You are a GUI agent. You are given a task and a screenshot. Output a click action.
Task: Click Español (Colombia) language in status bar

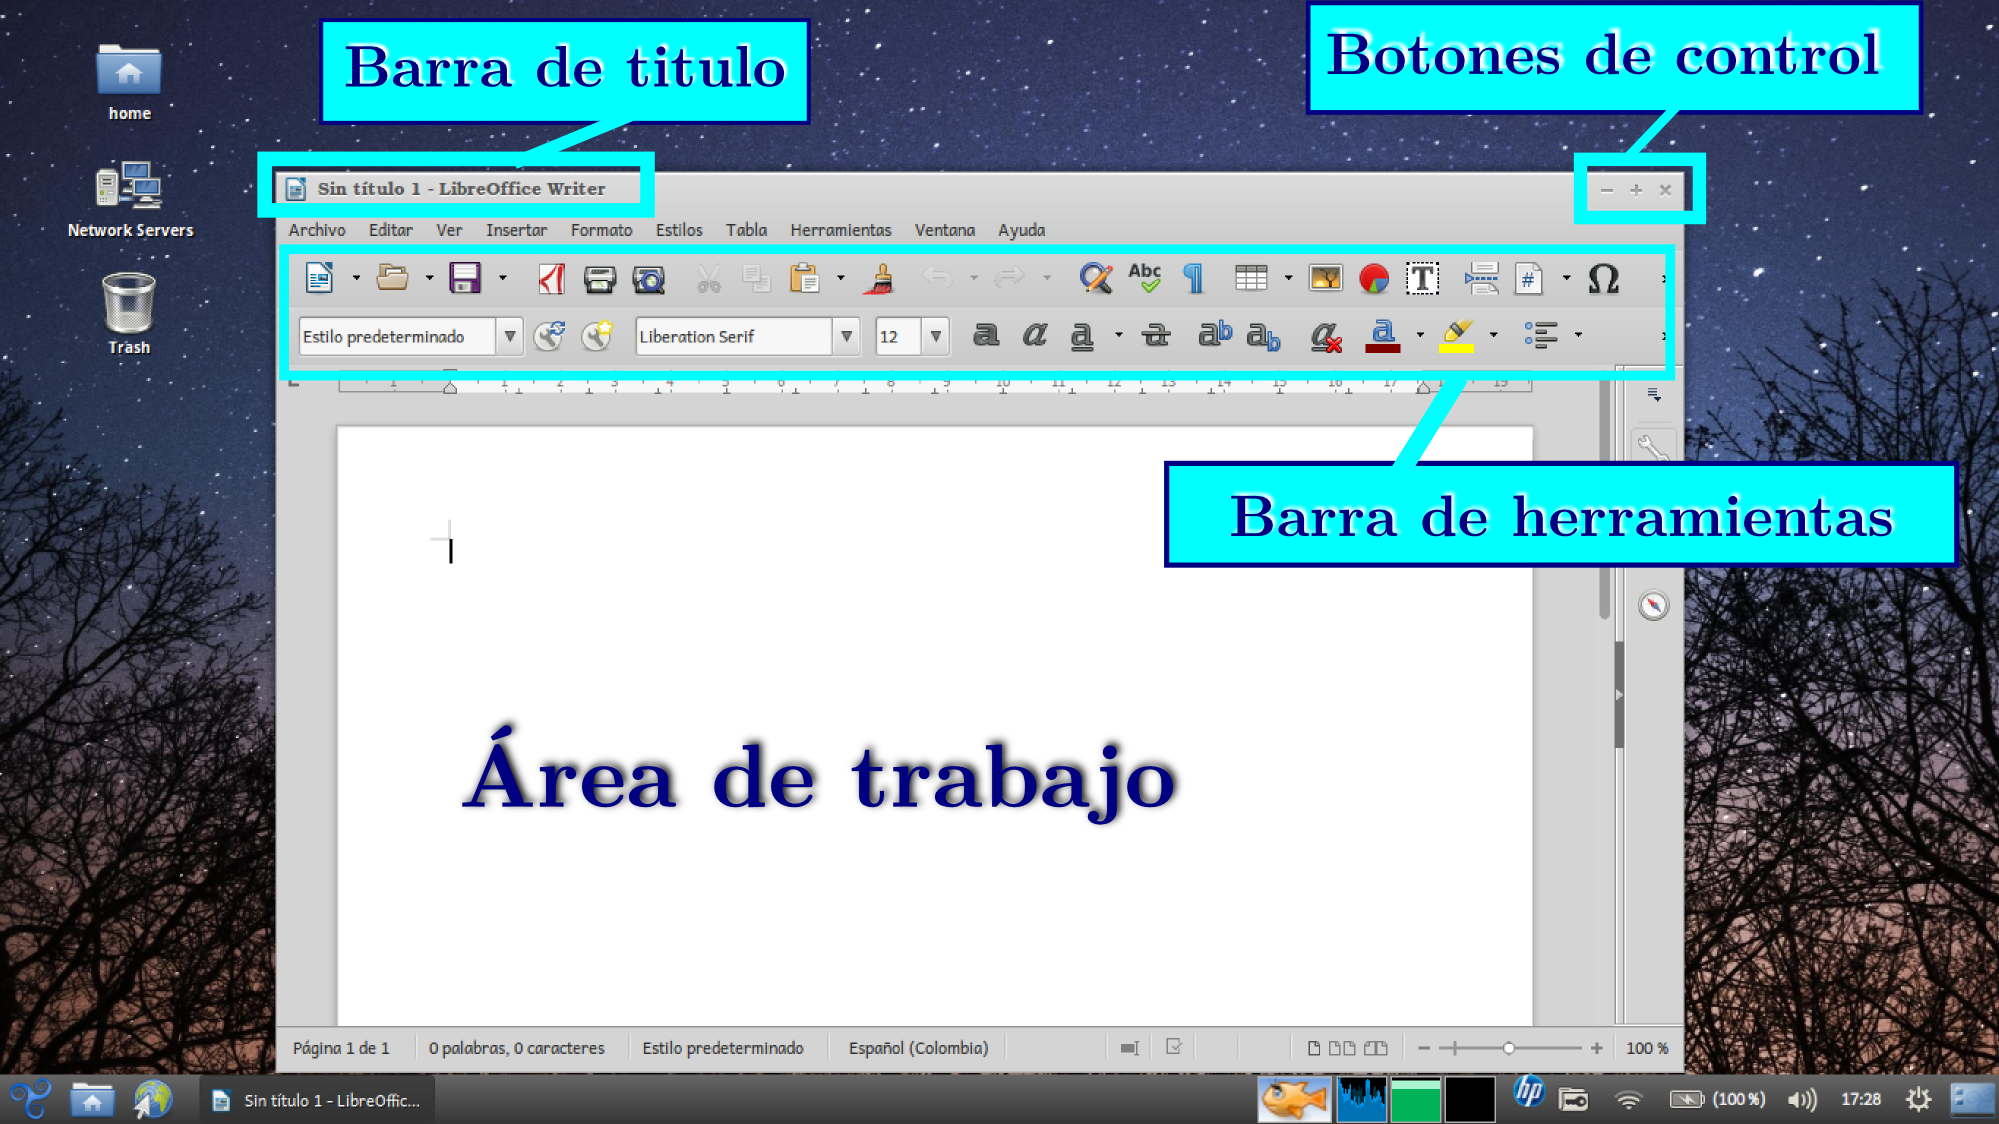(918, 1048)
